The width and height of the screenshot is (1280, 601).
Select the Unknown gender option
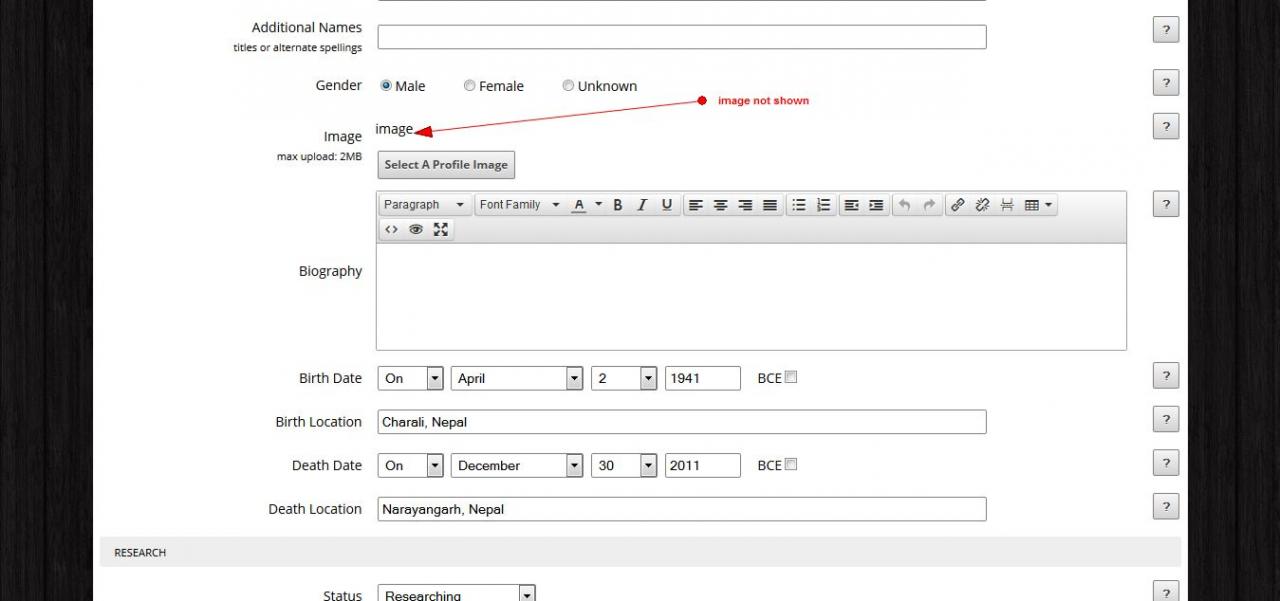[x=568, y=86]
